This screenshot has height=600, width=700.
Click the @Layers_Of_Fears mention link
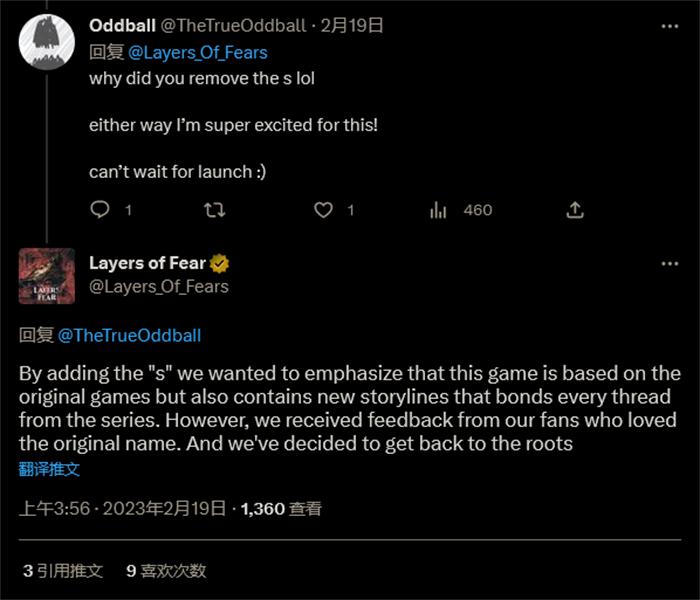tap(198, 53)
